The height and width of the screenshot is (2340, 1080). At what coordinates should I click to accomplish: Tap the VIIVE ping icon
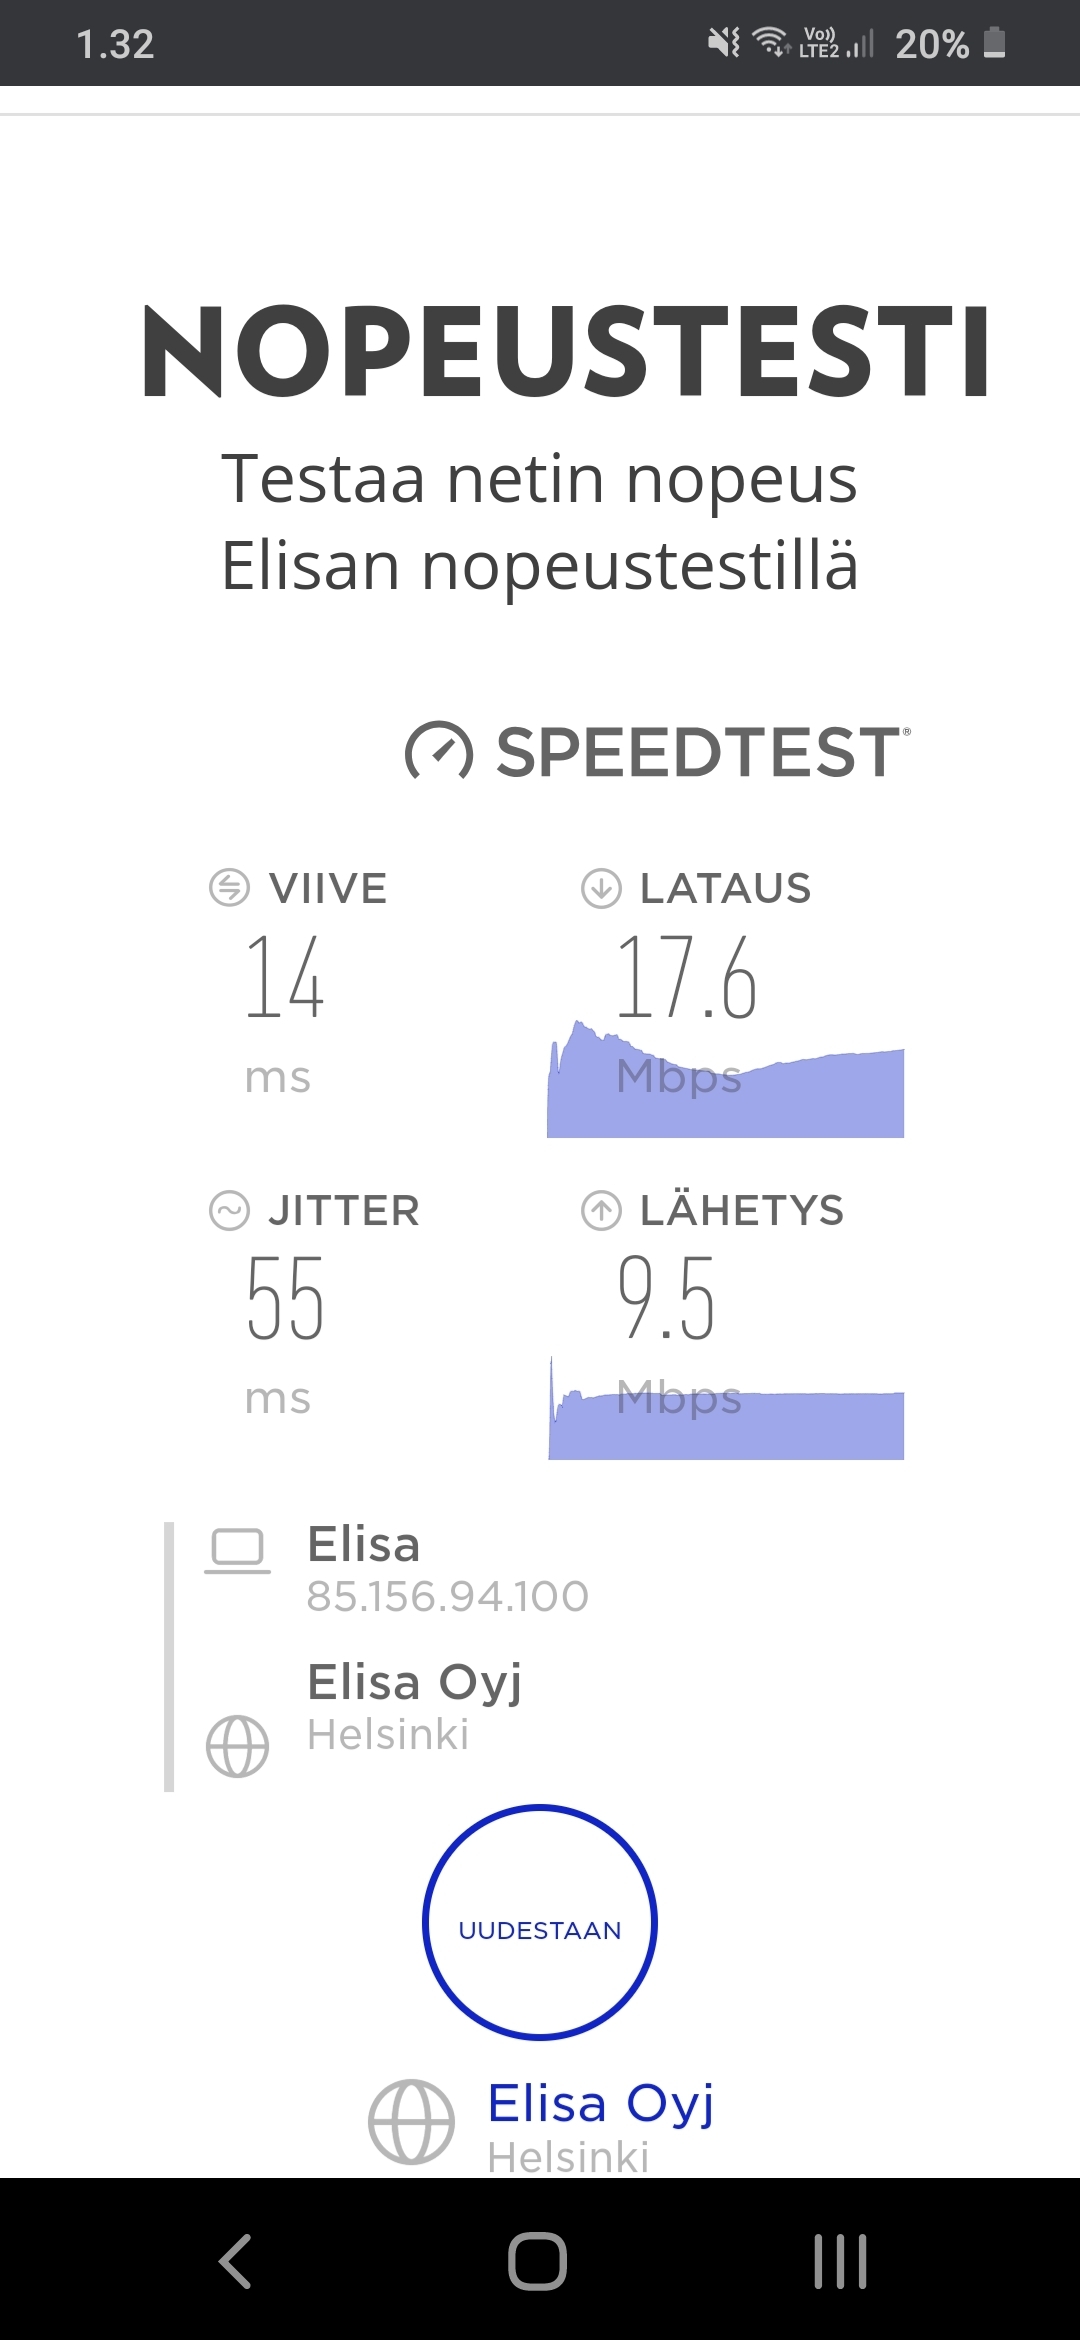point(229,887)
